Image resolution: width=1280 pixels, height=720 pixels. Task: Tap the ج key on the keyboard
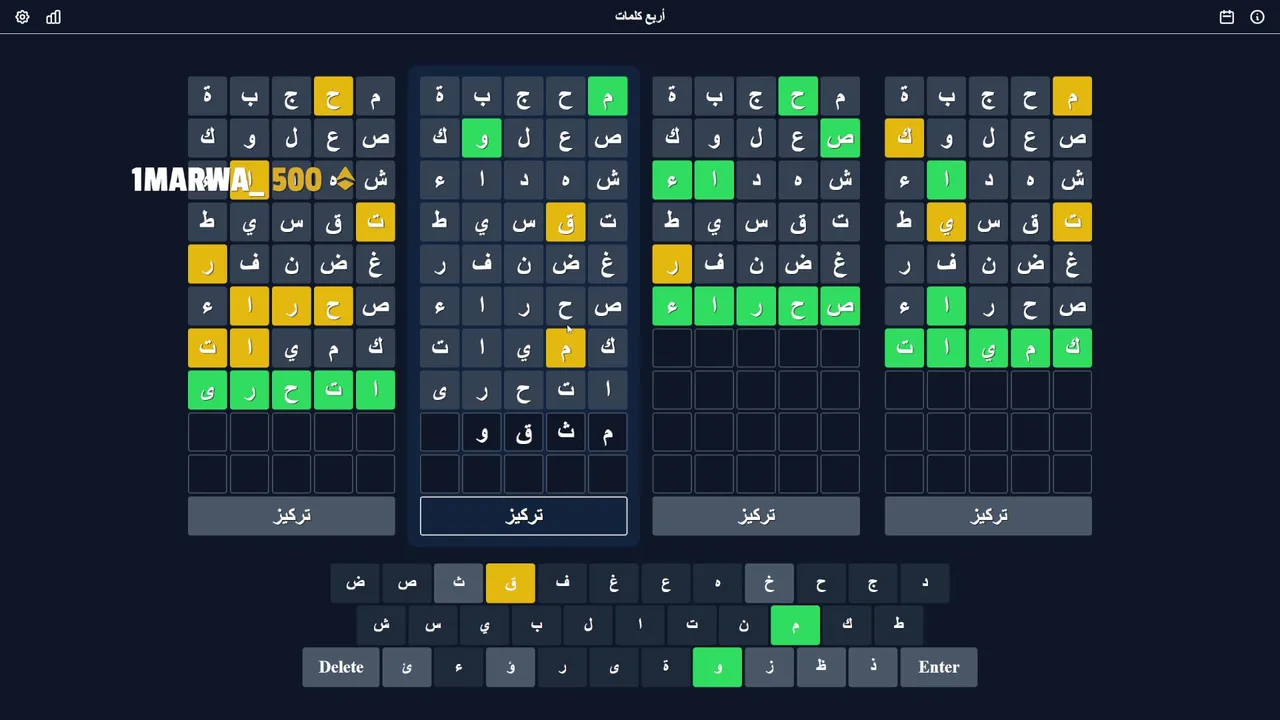click(x=873, y=583)
